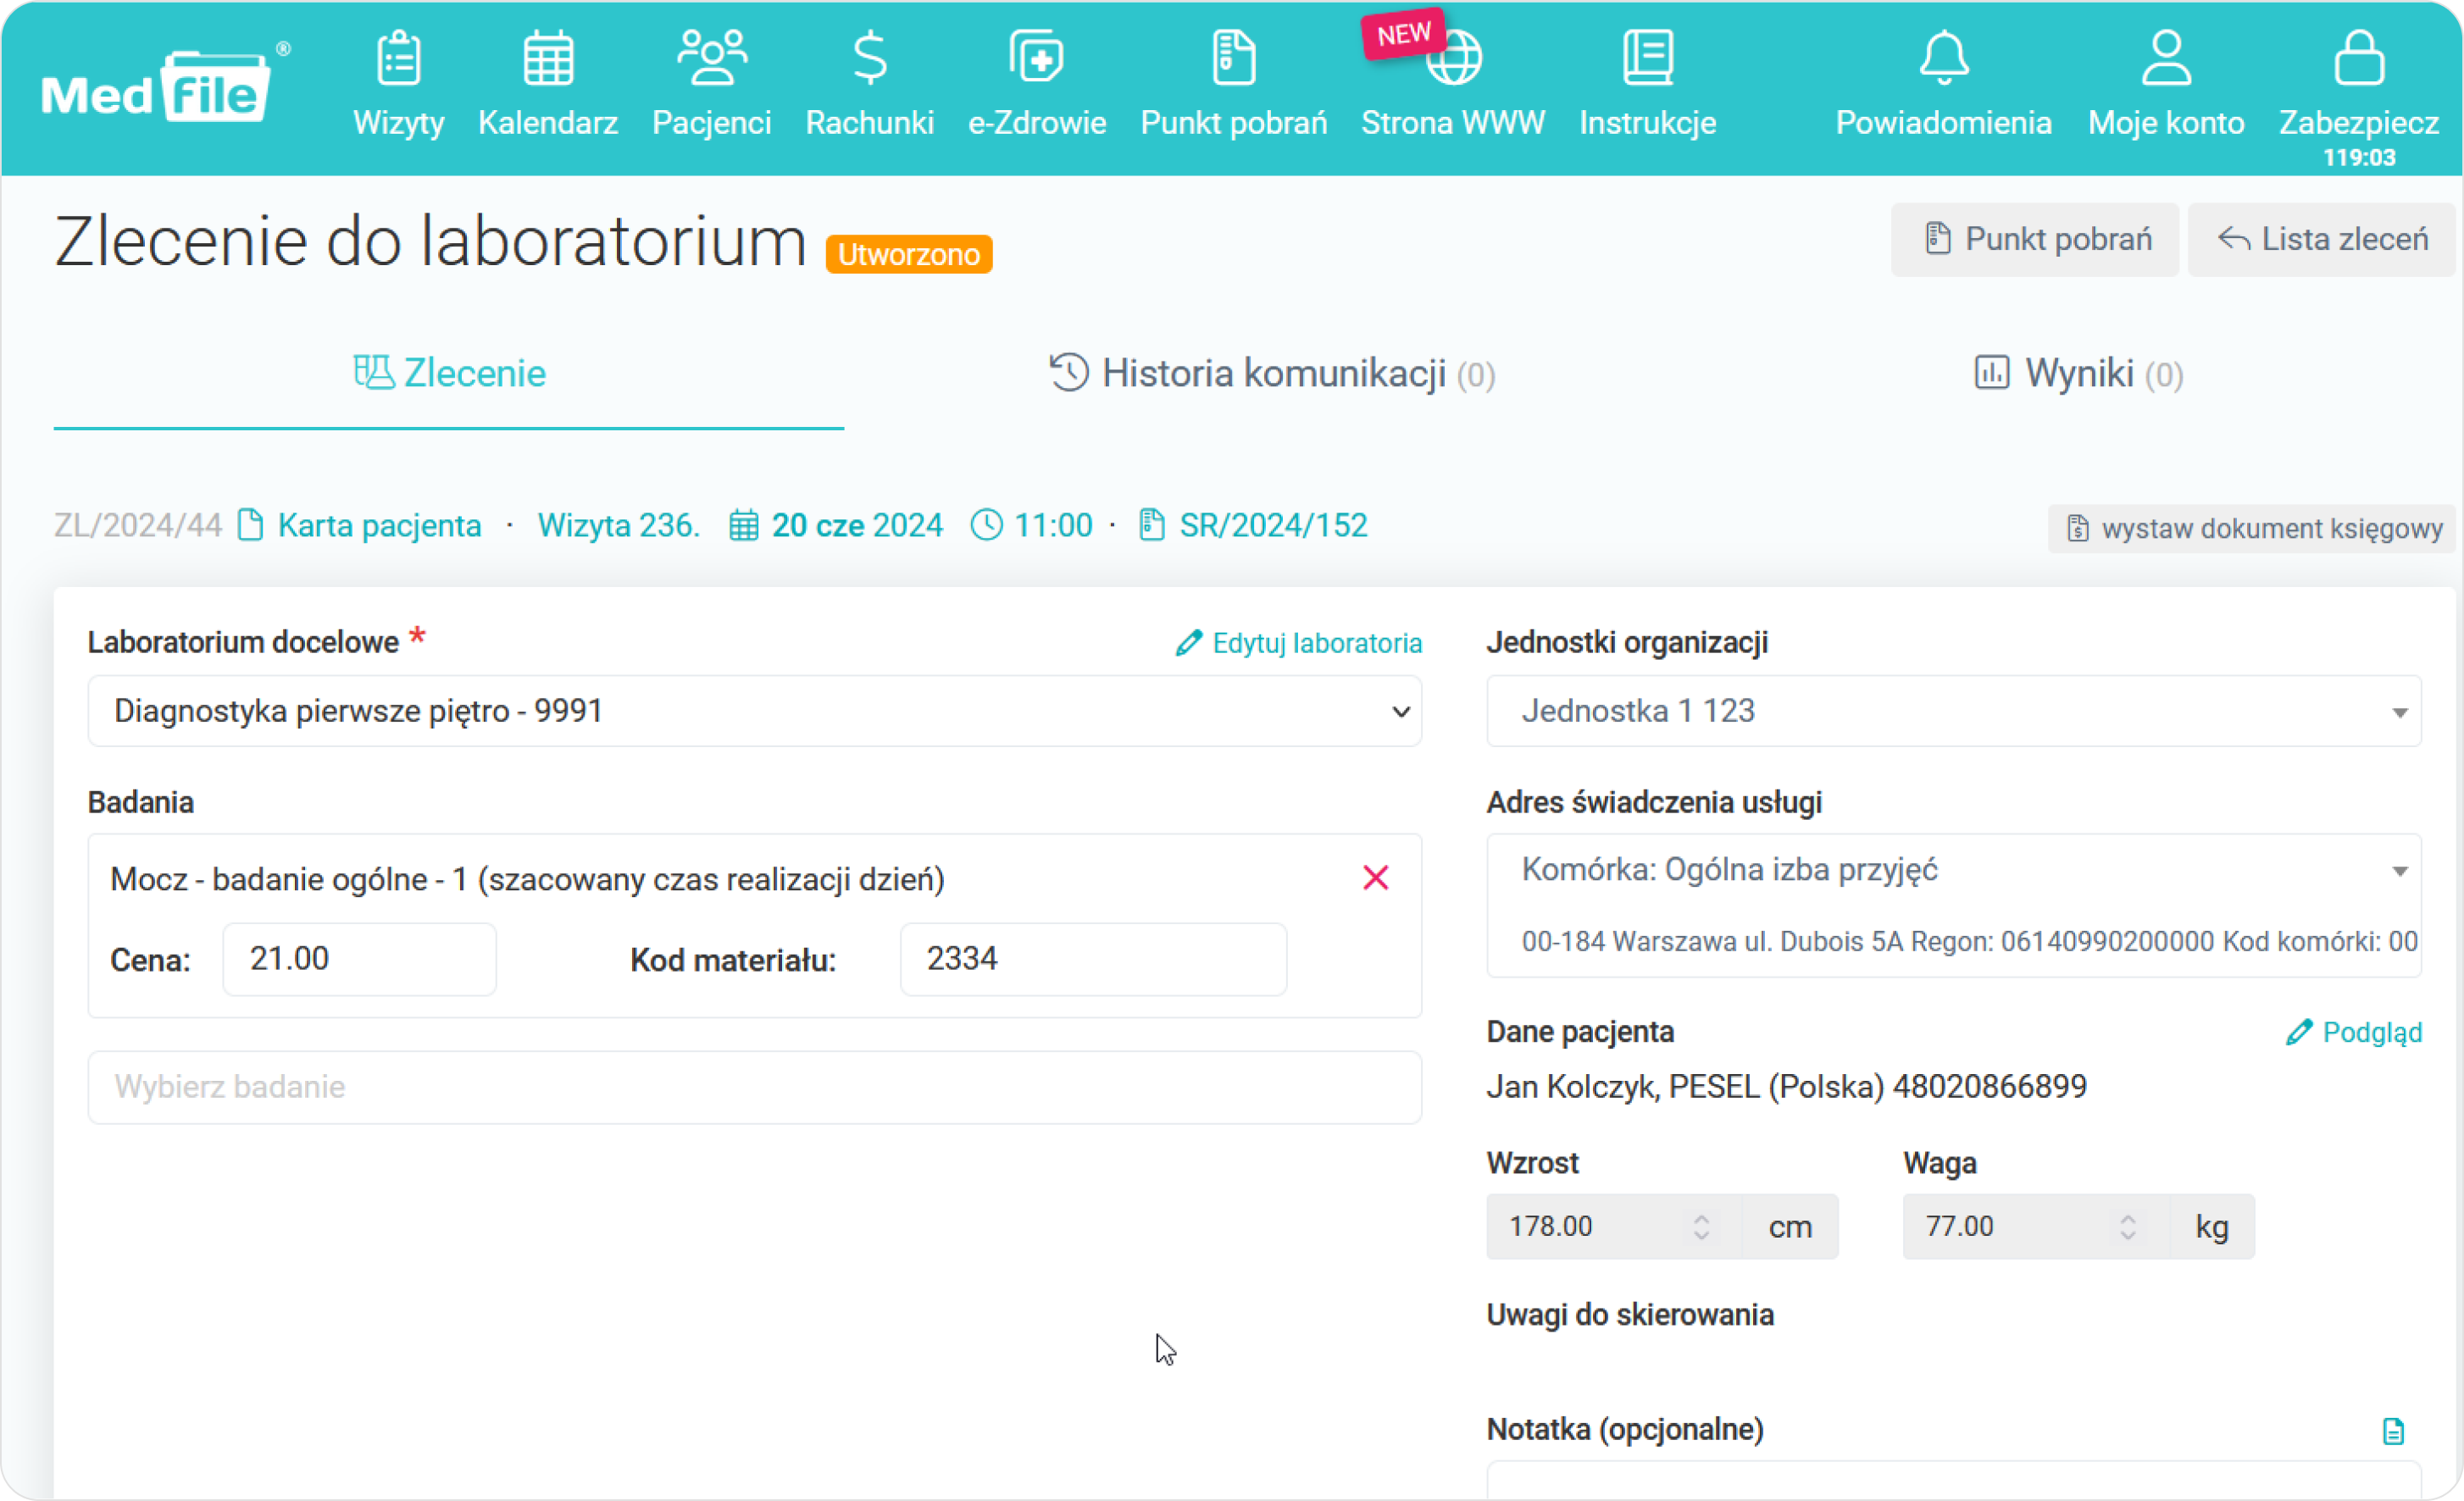Go back to Lista zleceń

click(x=2320, y=239)
